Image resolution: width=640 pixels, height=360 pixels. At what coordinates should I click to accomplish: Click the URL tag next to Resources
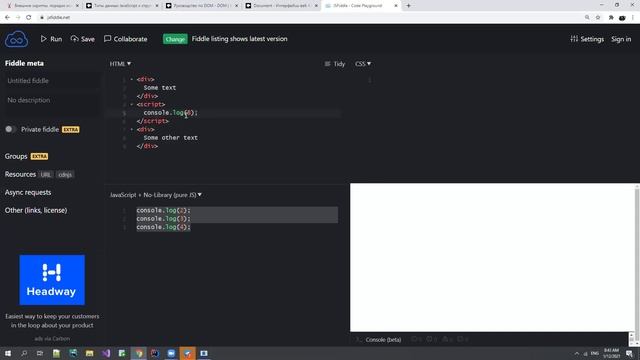click(x=46, y=175)
